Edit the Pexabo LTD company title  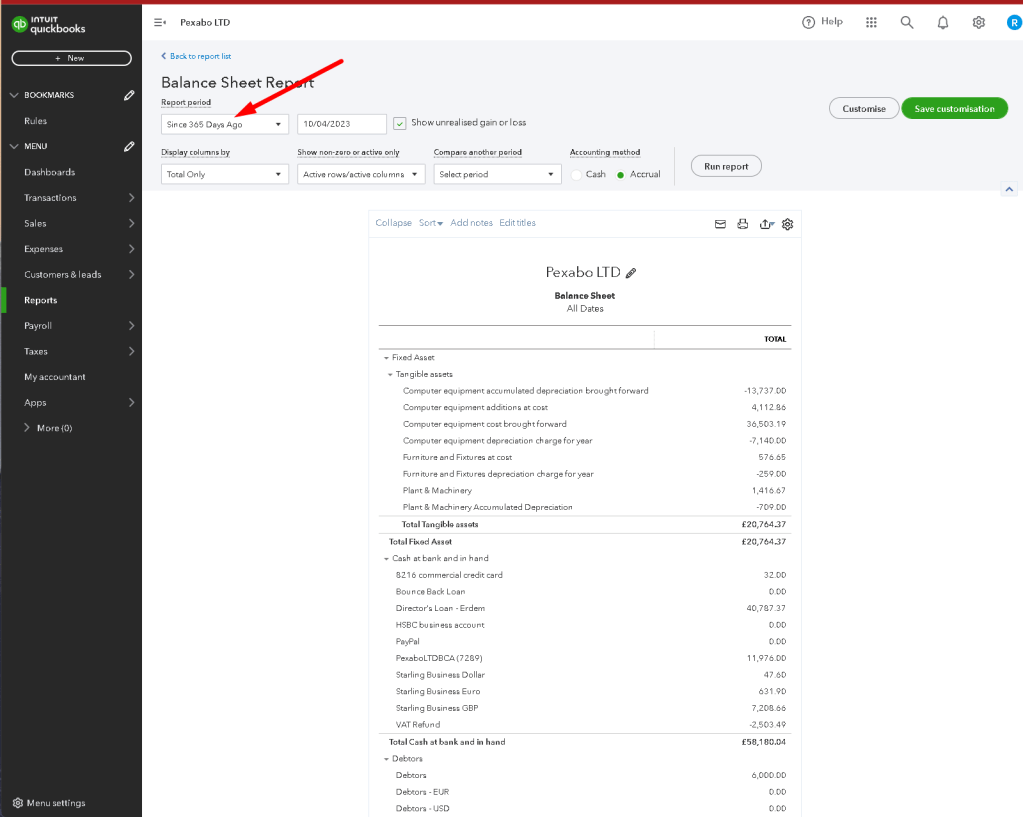(631, 273)
